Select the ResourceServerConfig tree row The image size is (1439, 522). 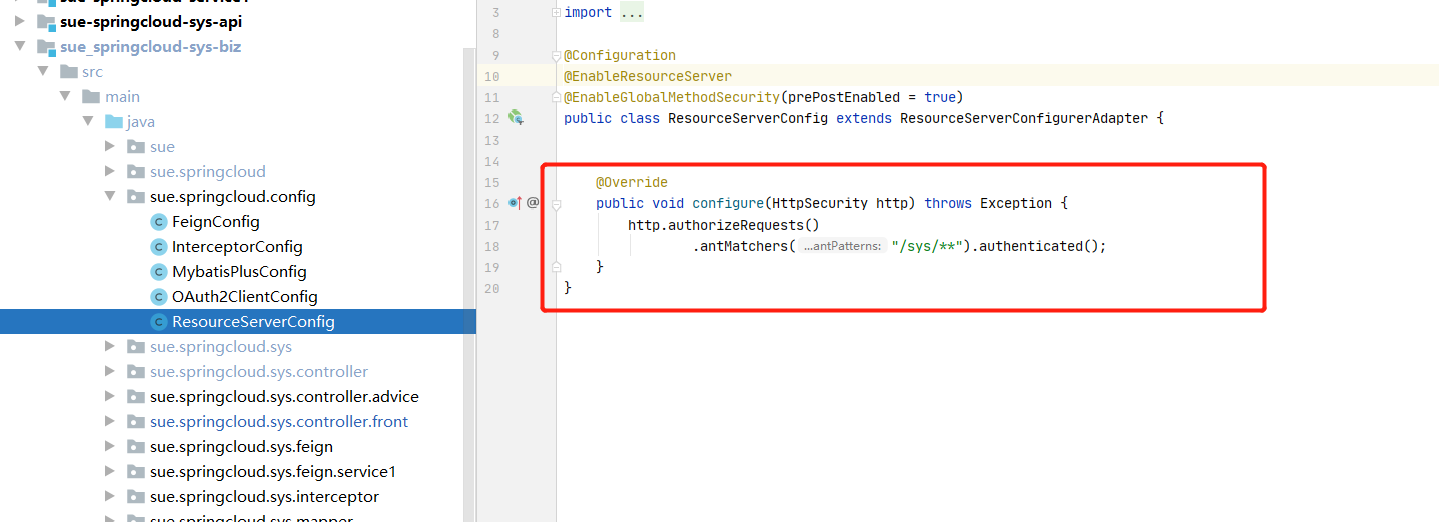click(238, 322)
